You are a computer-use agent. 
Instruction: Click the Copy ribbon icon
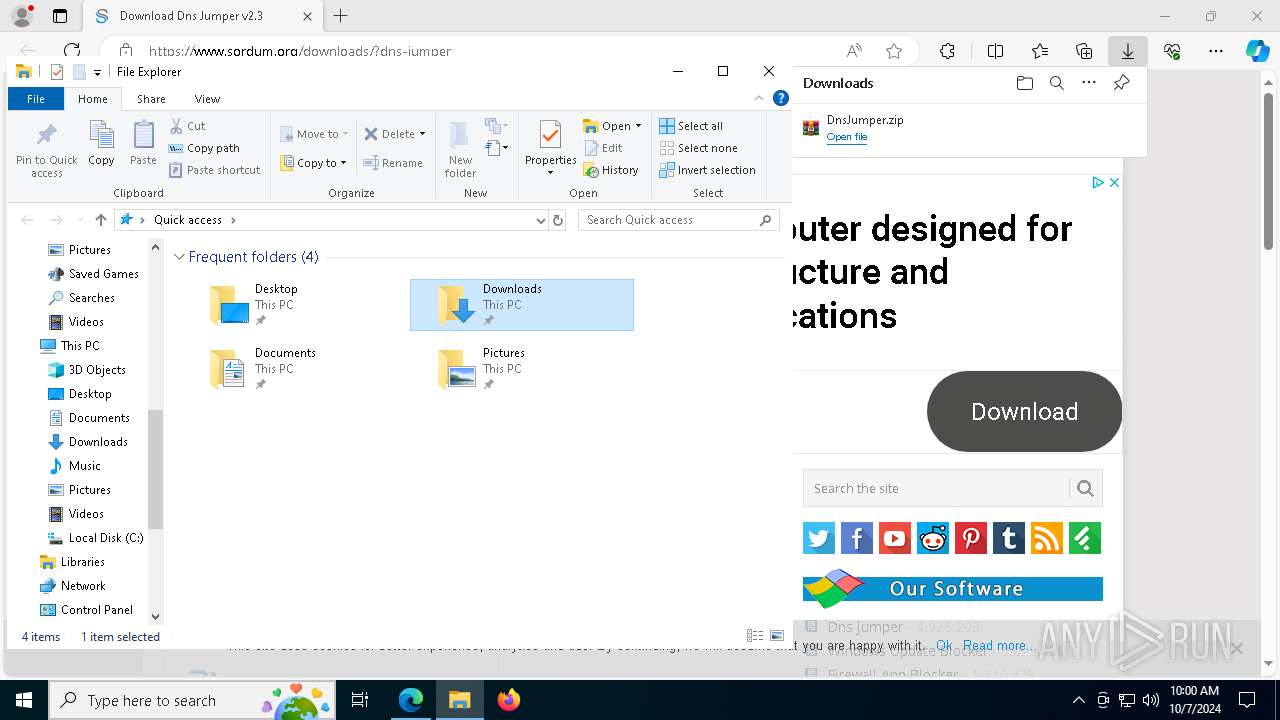101,143
